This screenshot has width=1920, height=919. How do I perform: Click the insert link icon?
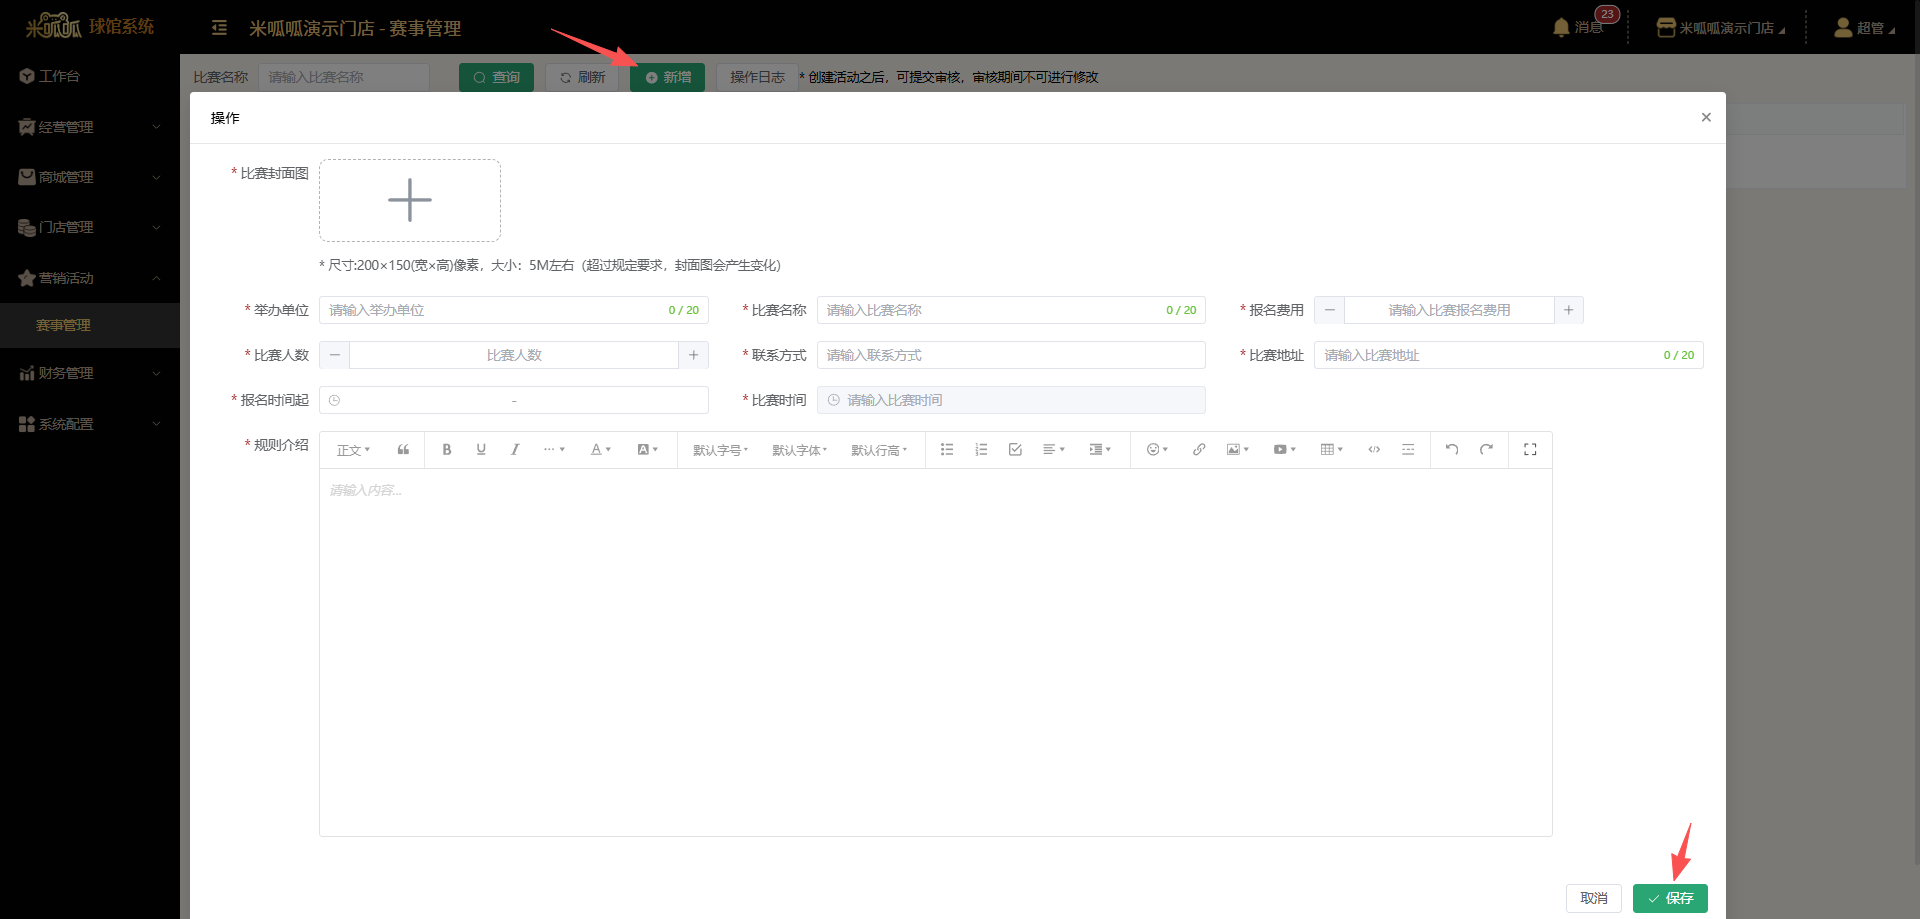coord(1198,450)
